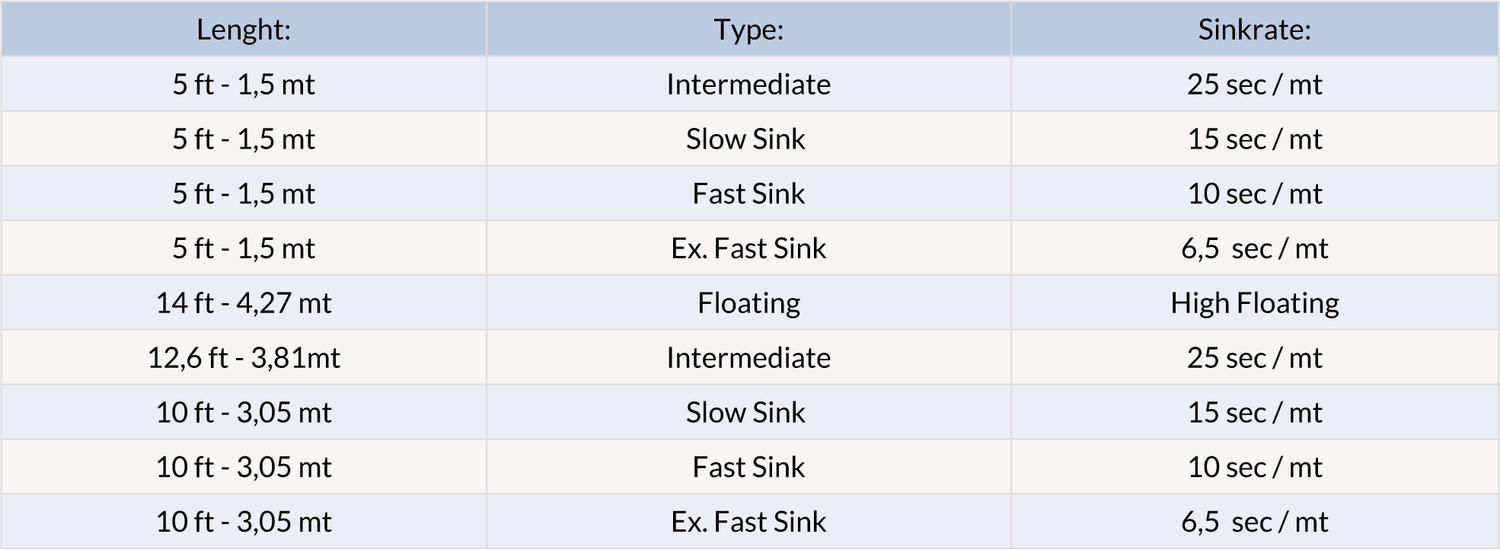1500x550 pixels.
Task: Select the length cell beside 10 ft Slow Sink
Action: tap(243, 412)
